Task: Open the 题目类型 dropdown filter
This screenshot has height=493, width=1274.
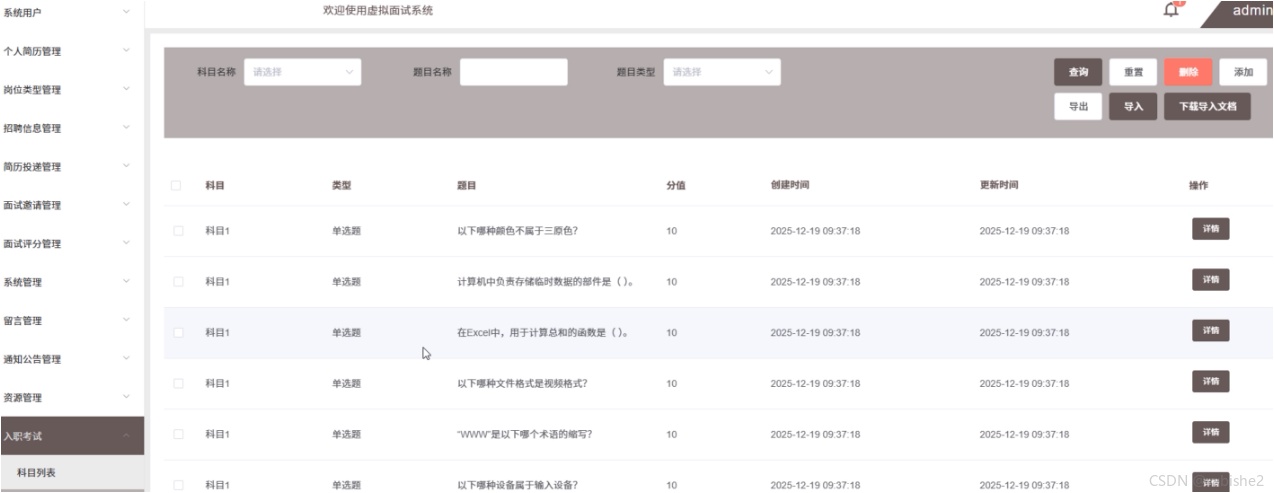Action: point(722,72)
